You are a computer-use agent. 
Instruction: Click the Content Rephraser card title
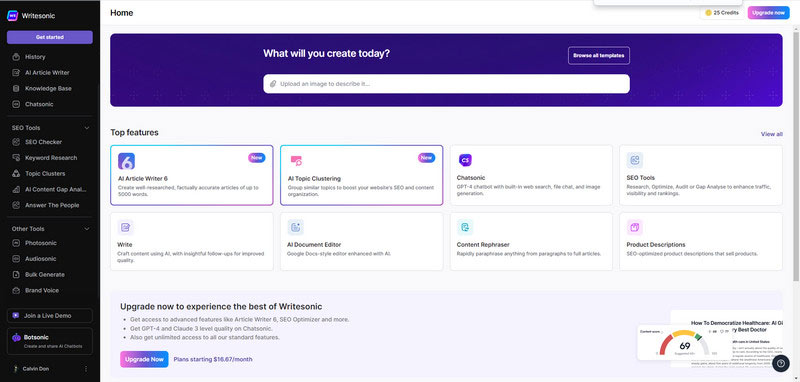(x=483, y=245)
